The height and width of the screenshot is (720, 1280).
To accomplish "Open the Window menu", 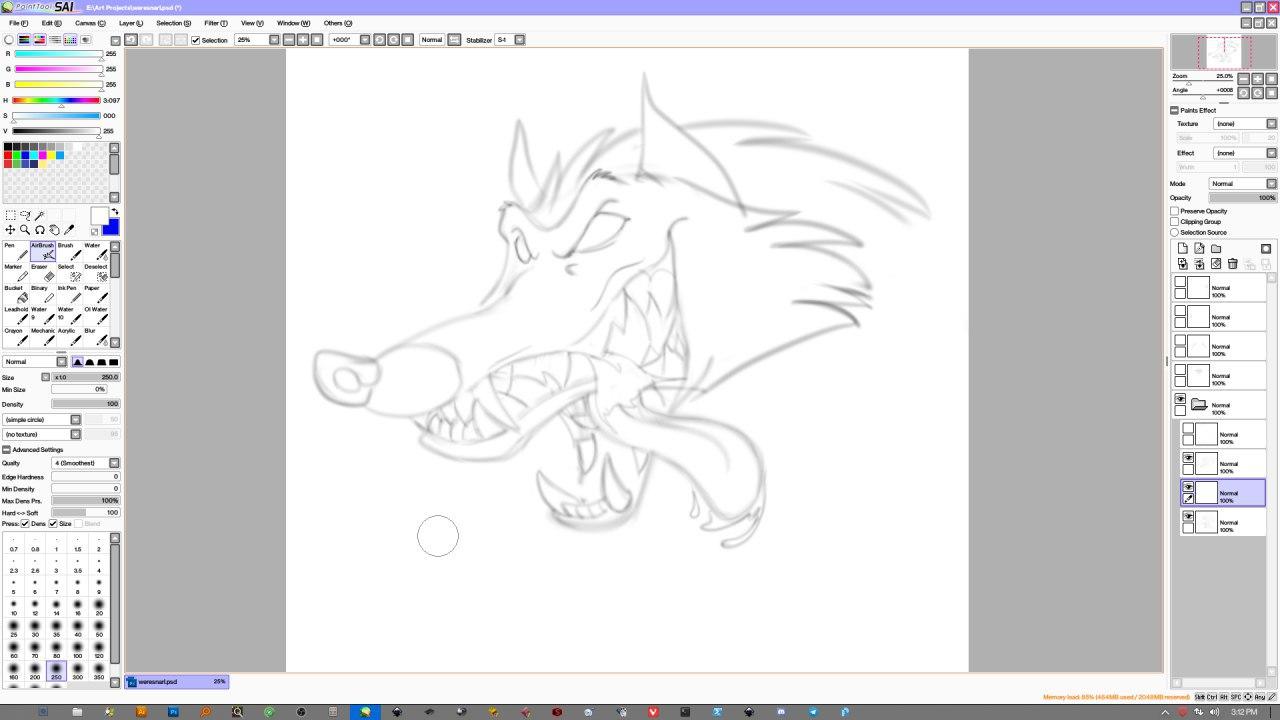I will click(x=293, y=23).
